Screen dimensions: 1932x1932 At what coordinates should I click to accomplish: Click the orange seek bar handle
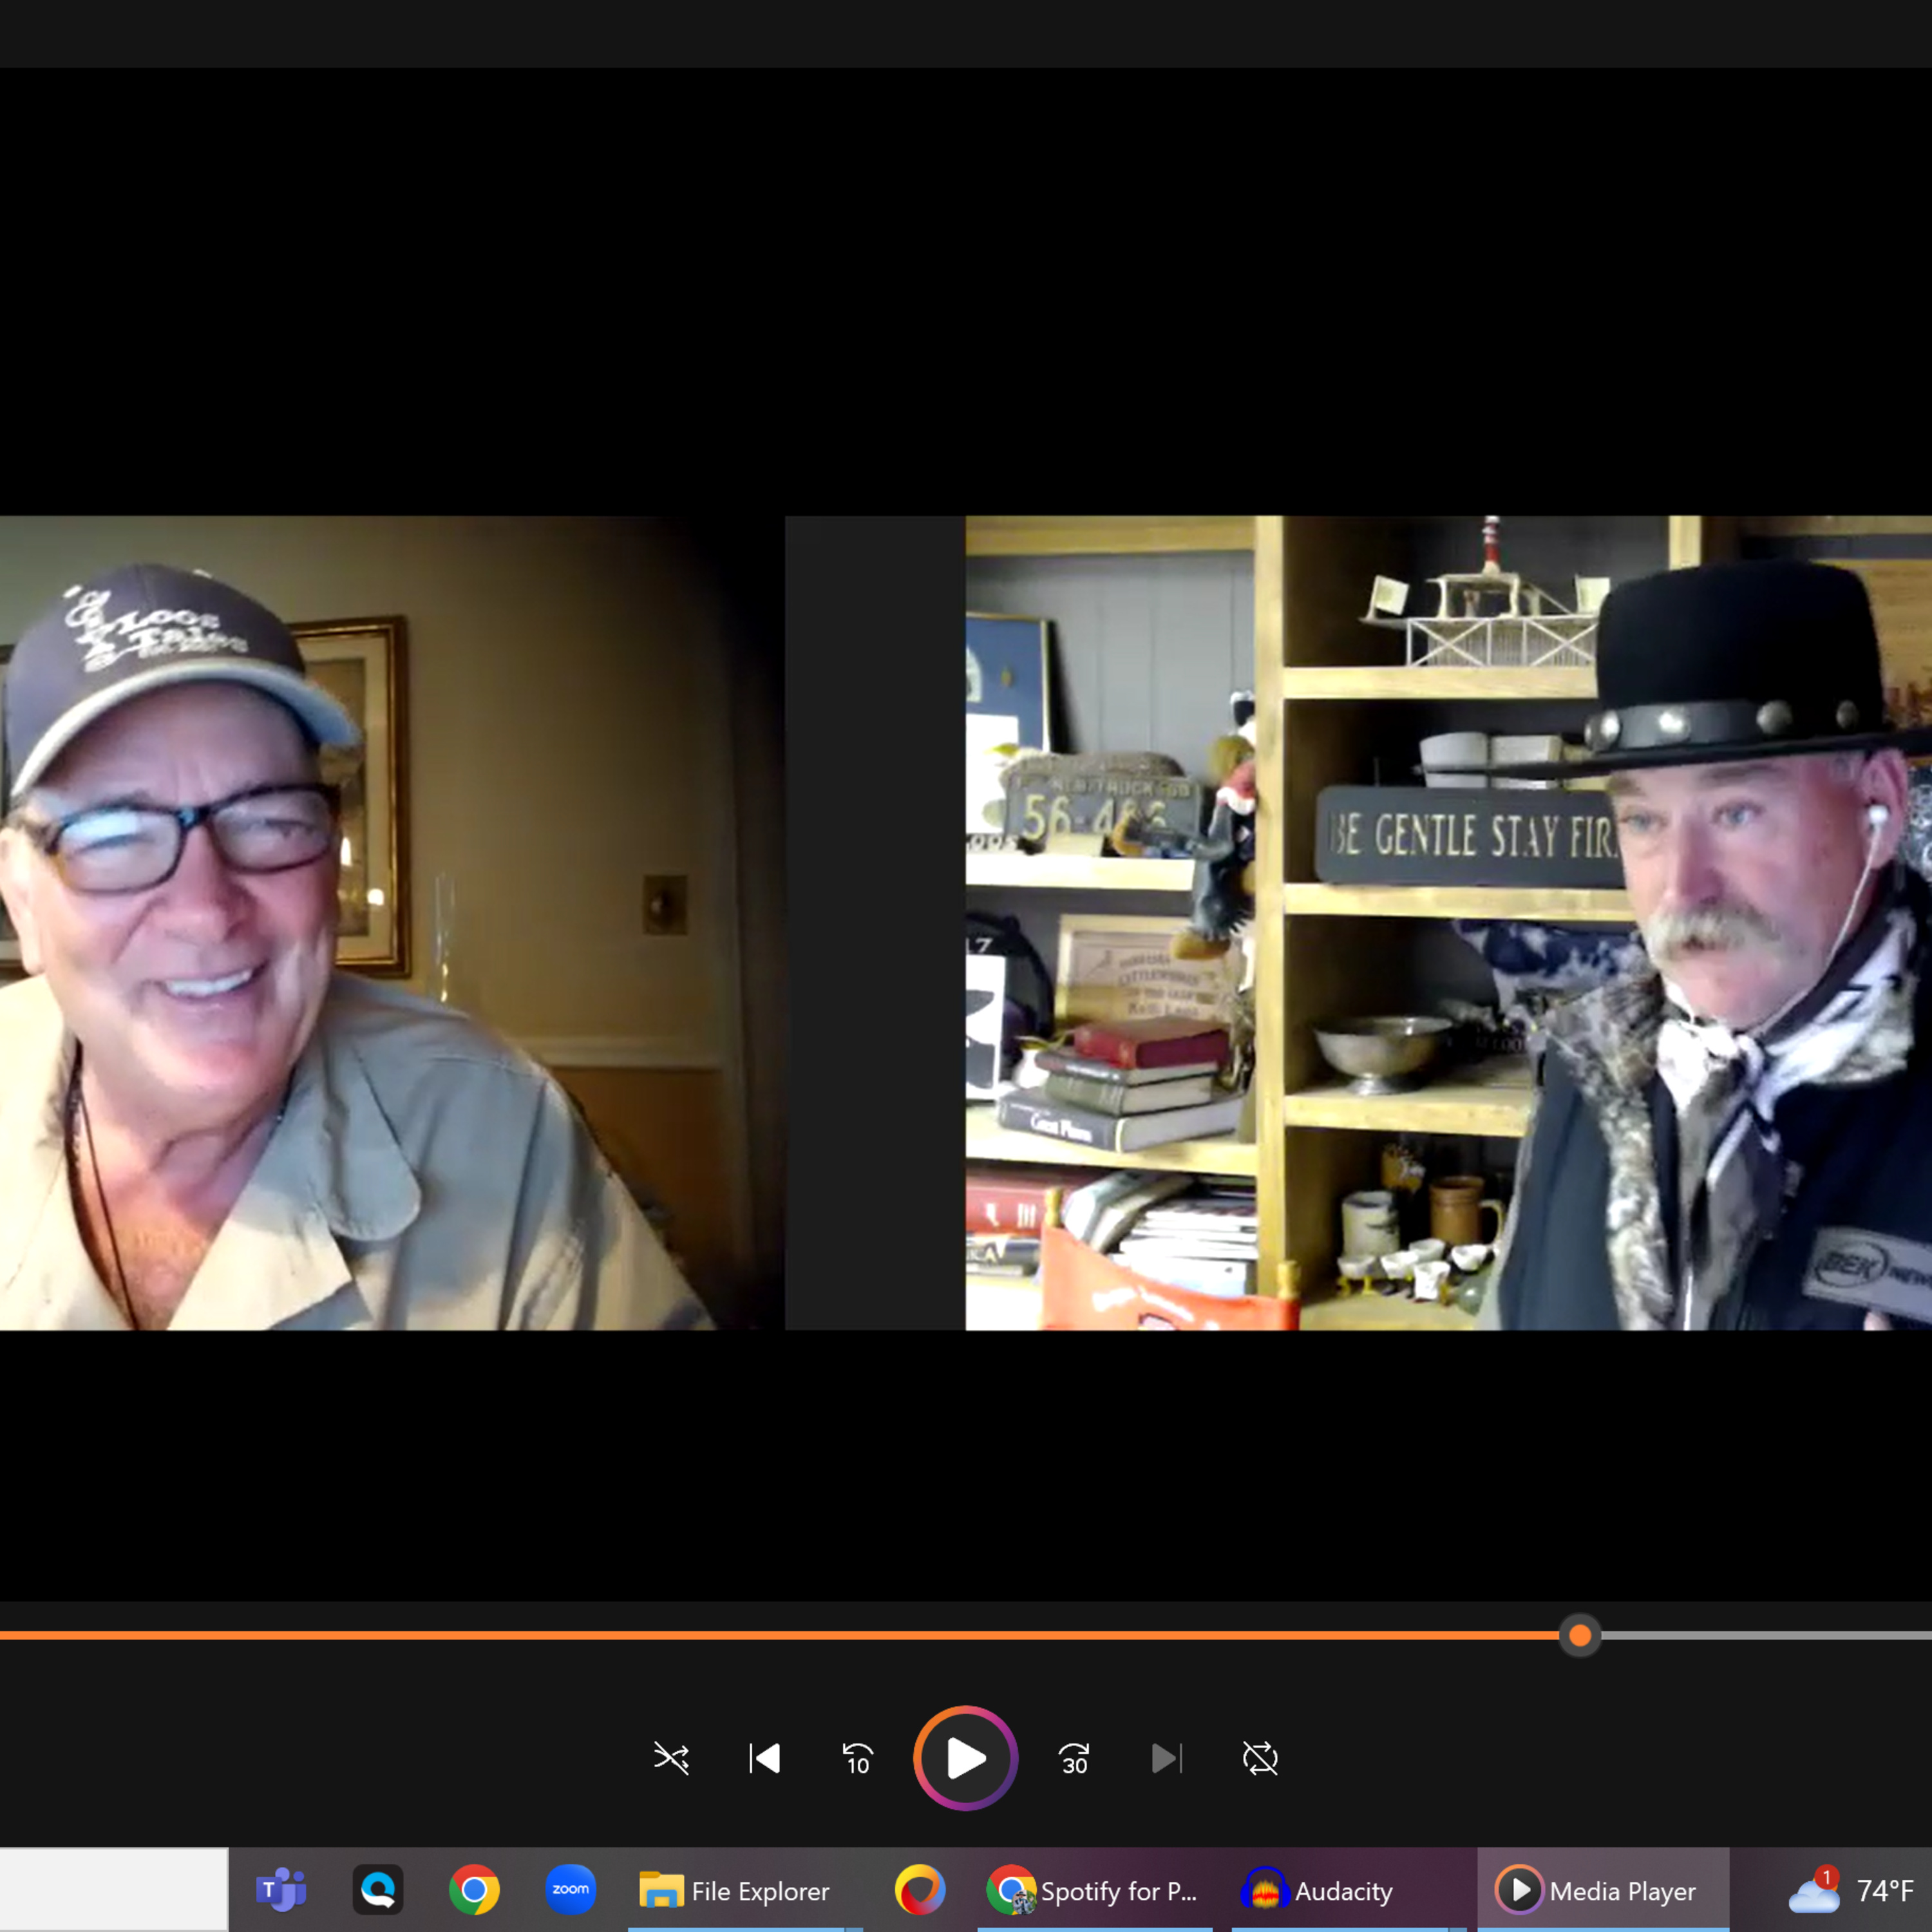tap(1580, 1635)
